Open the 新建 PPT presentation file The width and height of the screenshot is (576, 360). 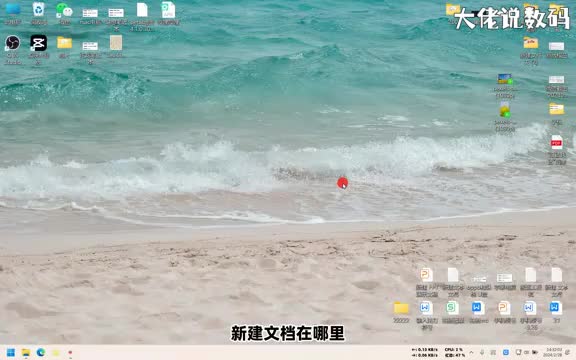(426, 275)
